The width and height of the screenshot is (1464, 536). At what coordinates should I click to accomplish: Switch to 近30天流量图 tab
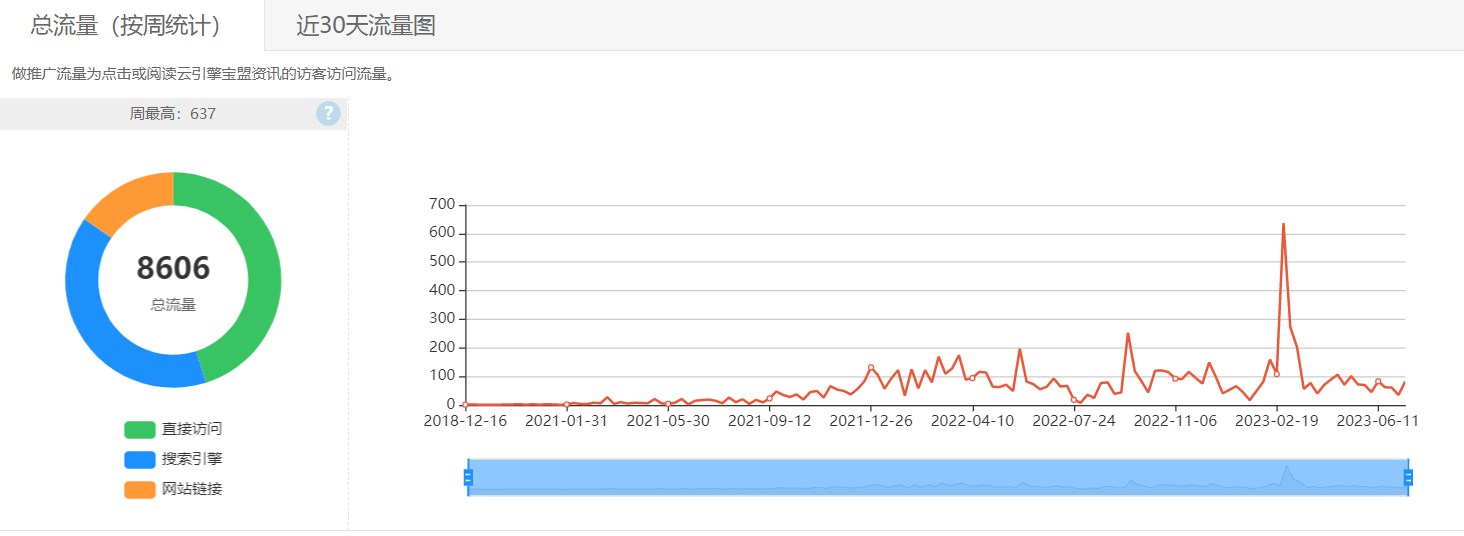[x=366, y=26]
